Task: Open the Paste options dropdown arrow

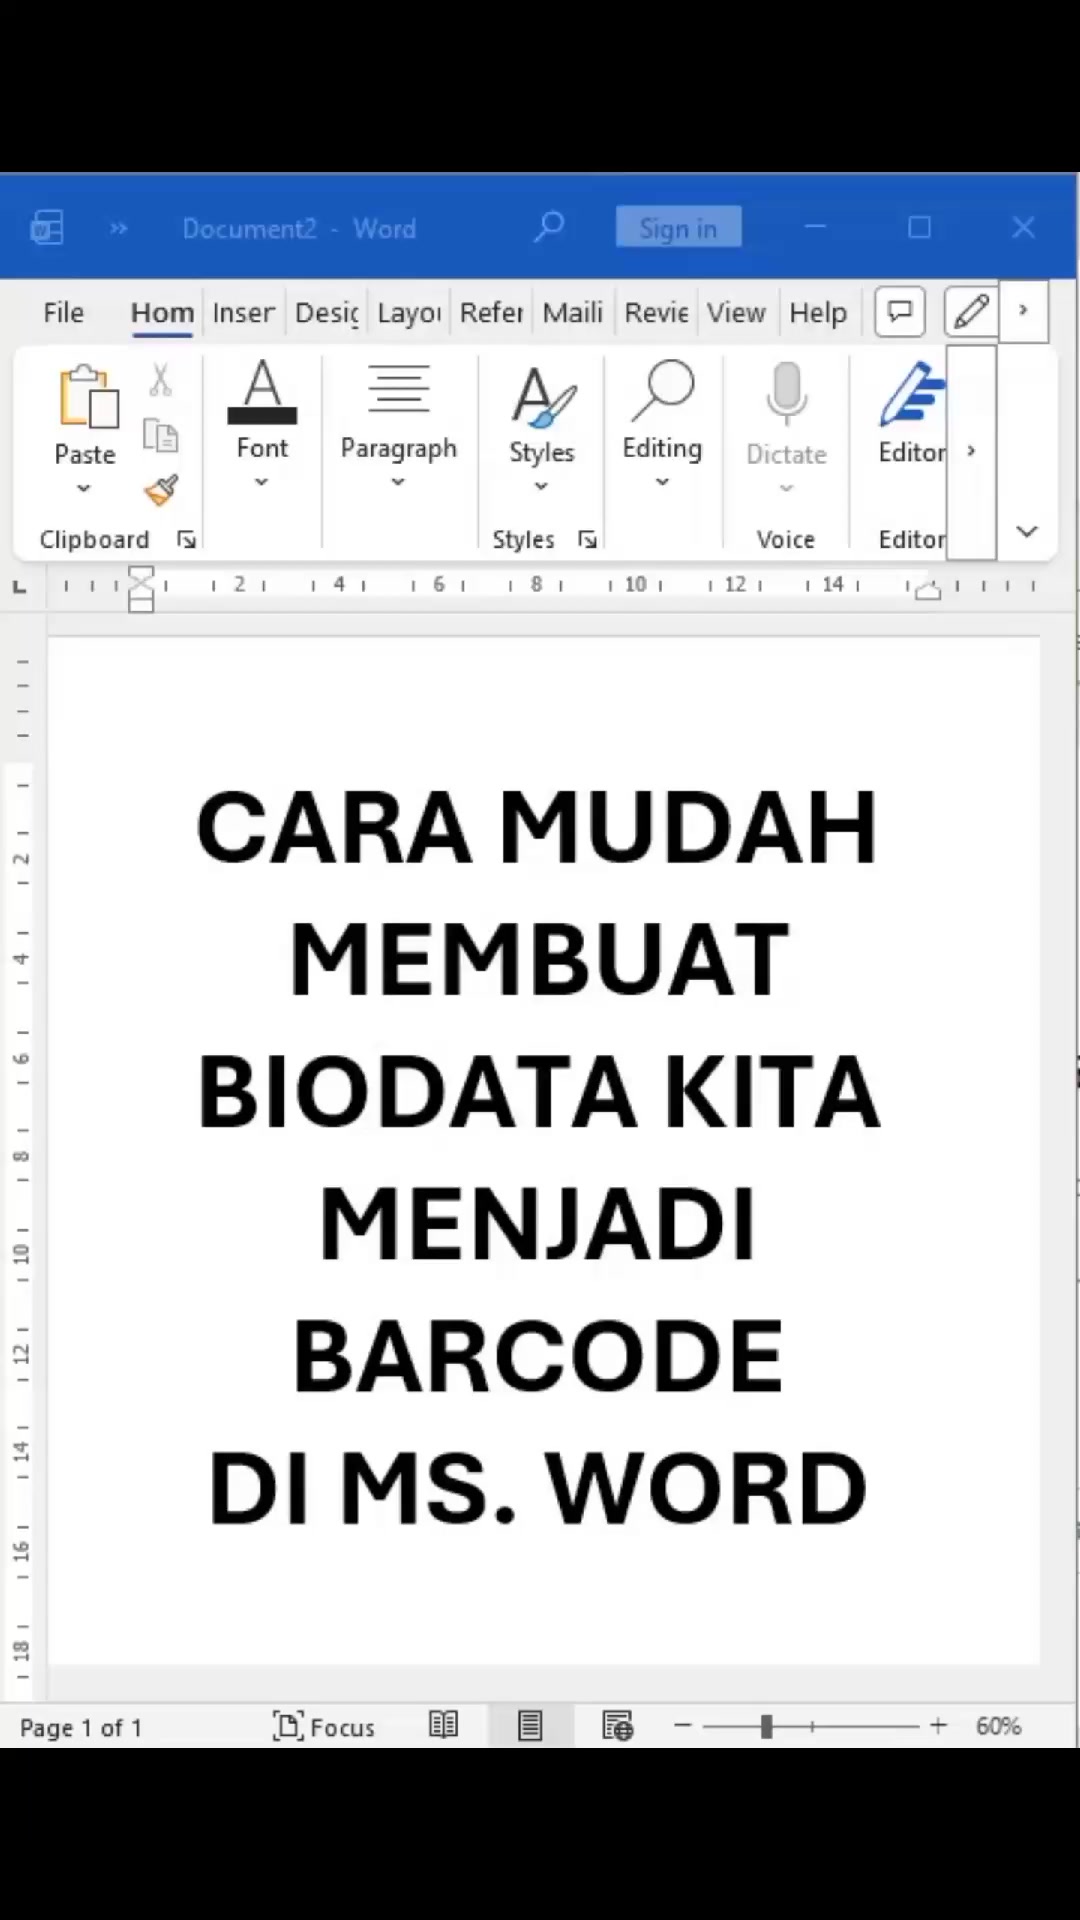Action: point(84,488)
